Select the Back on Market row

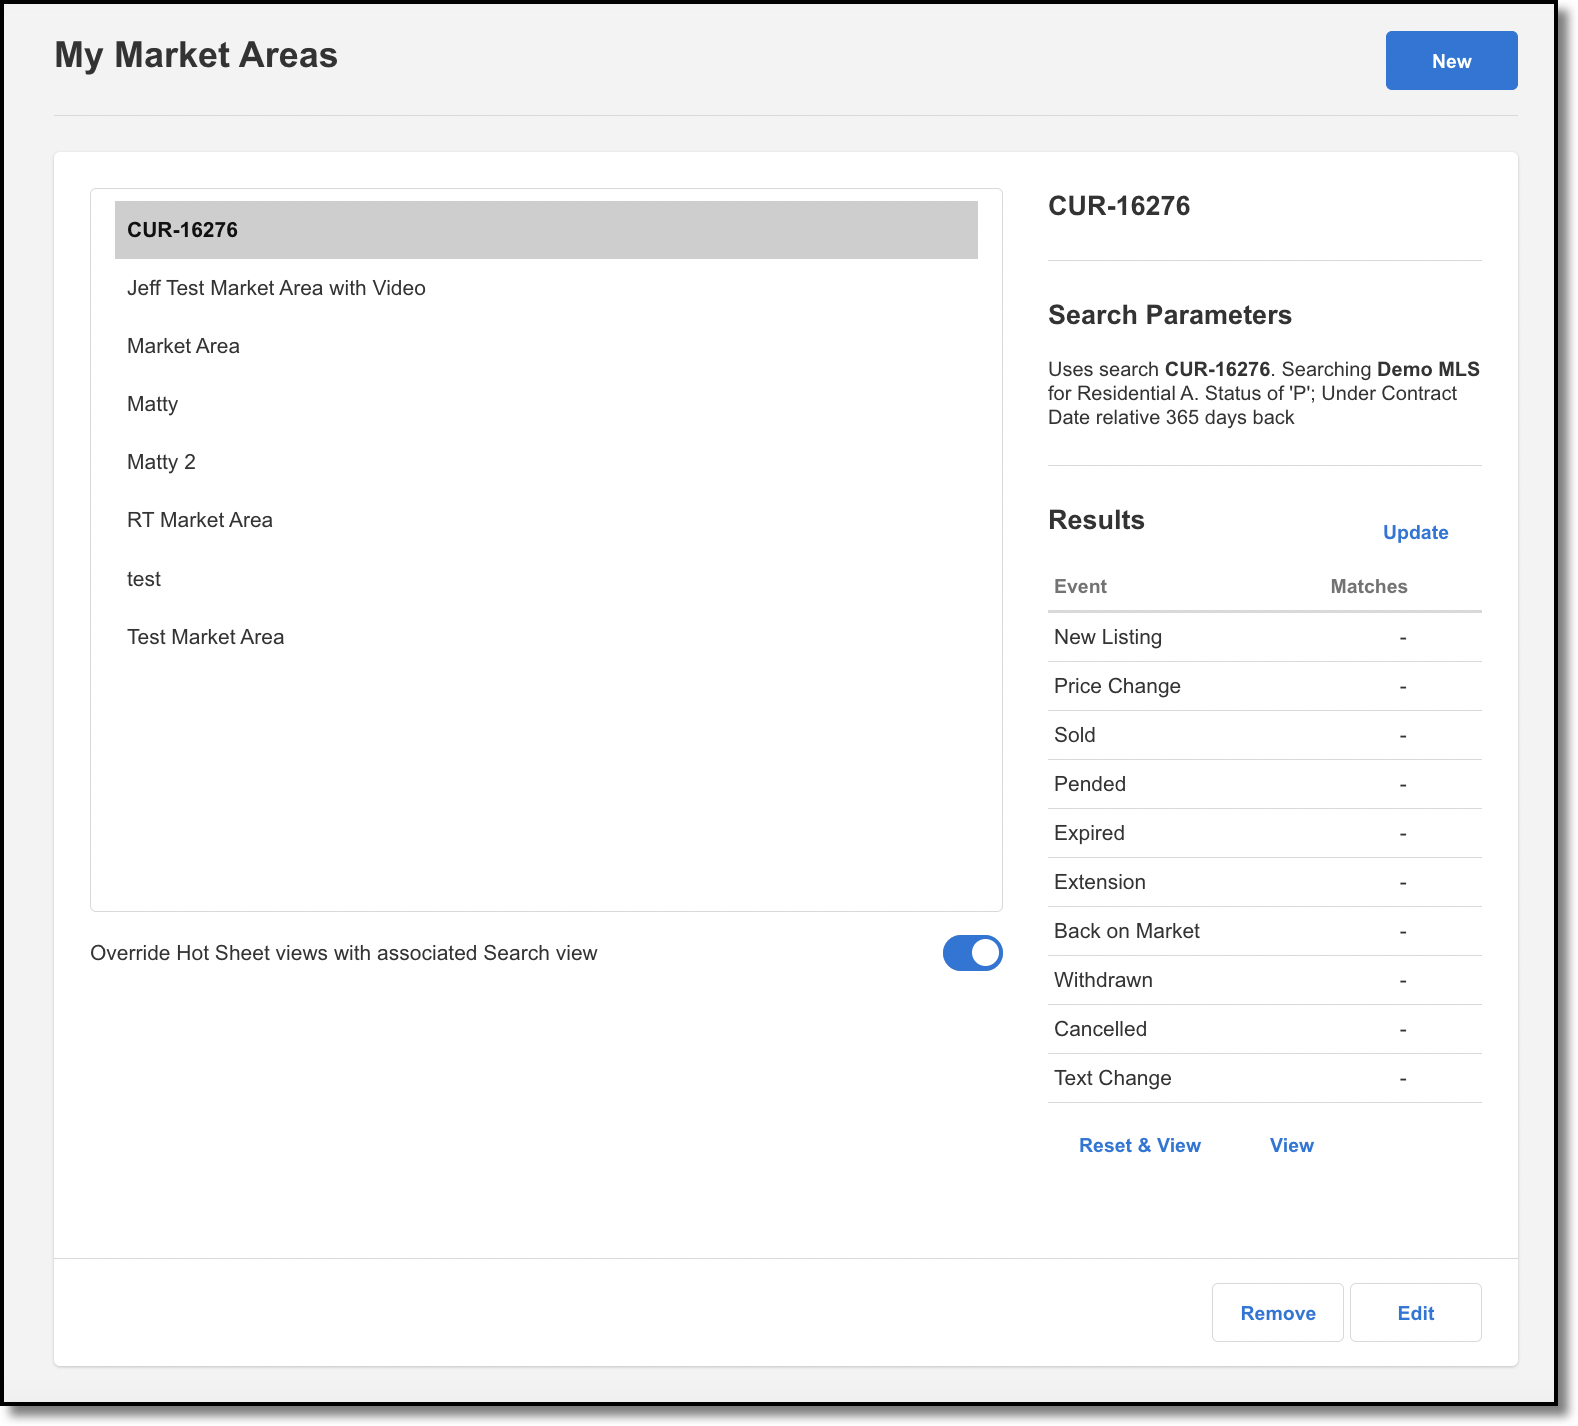[x=1265, y=931]
